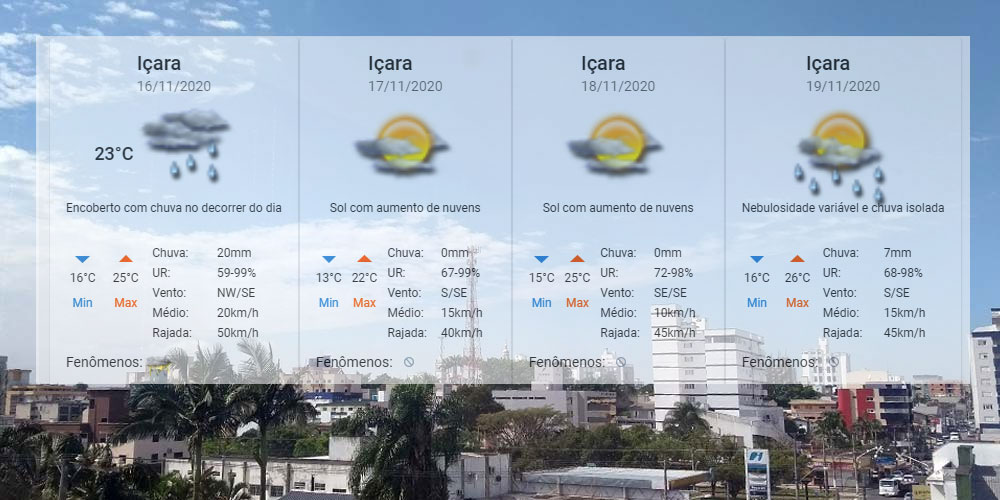Click the Fenômenos icon on the 16/11 card
Image resolution: width=1000 pixels, height=500 pixels.
(158, 362)
